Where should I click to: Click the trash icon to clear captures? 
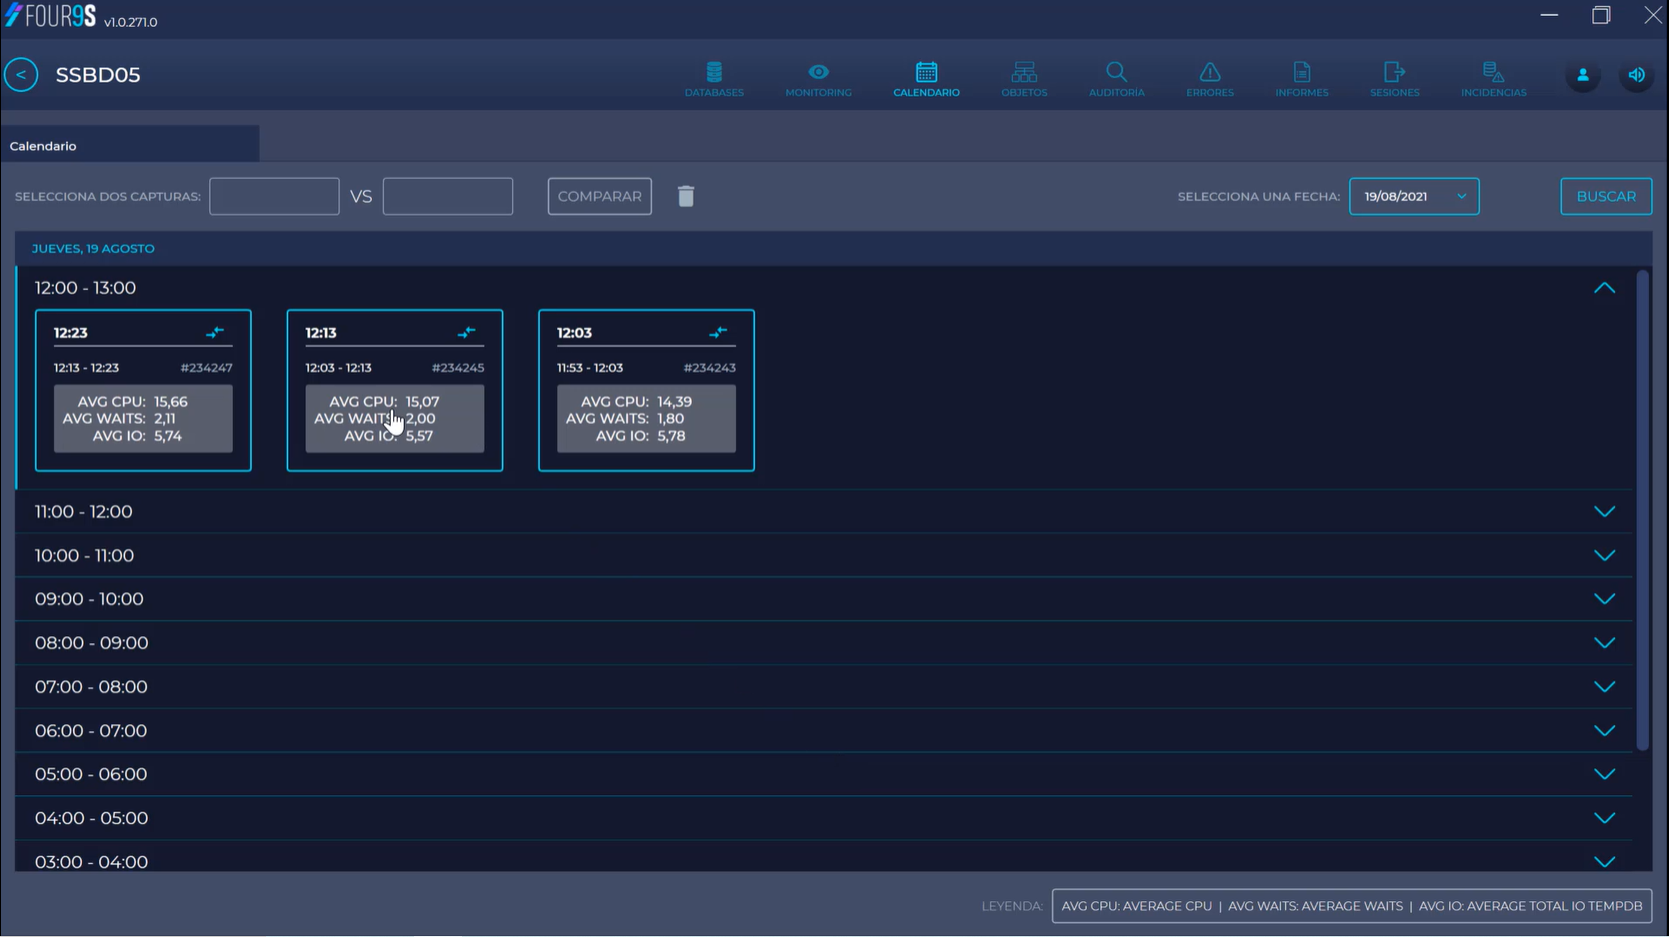[686, 196]
